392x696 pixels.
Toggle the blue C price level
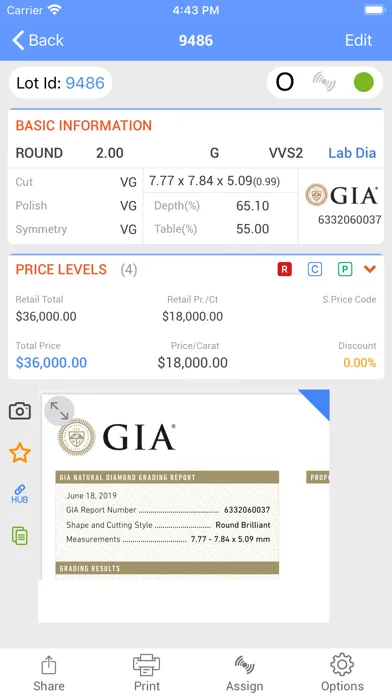[315, 269]
